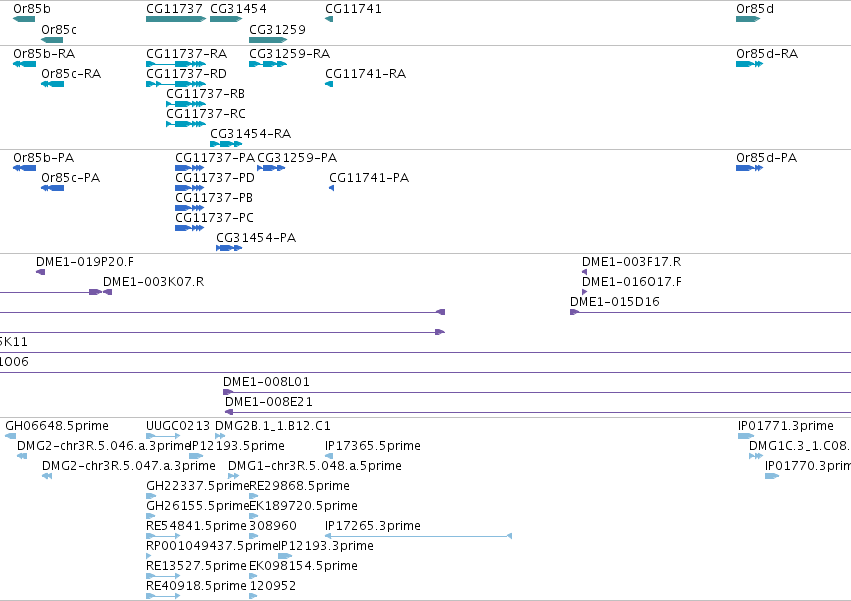Click the DME1-019P20.F BAC end

41,272
